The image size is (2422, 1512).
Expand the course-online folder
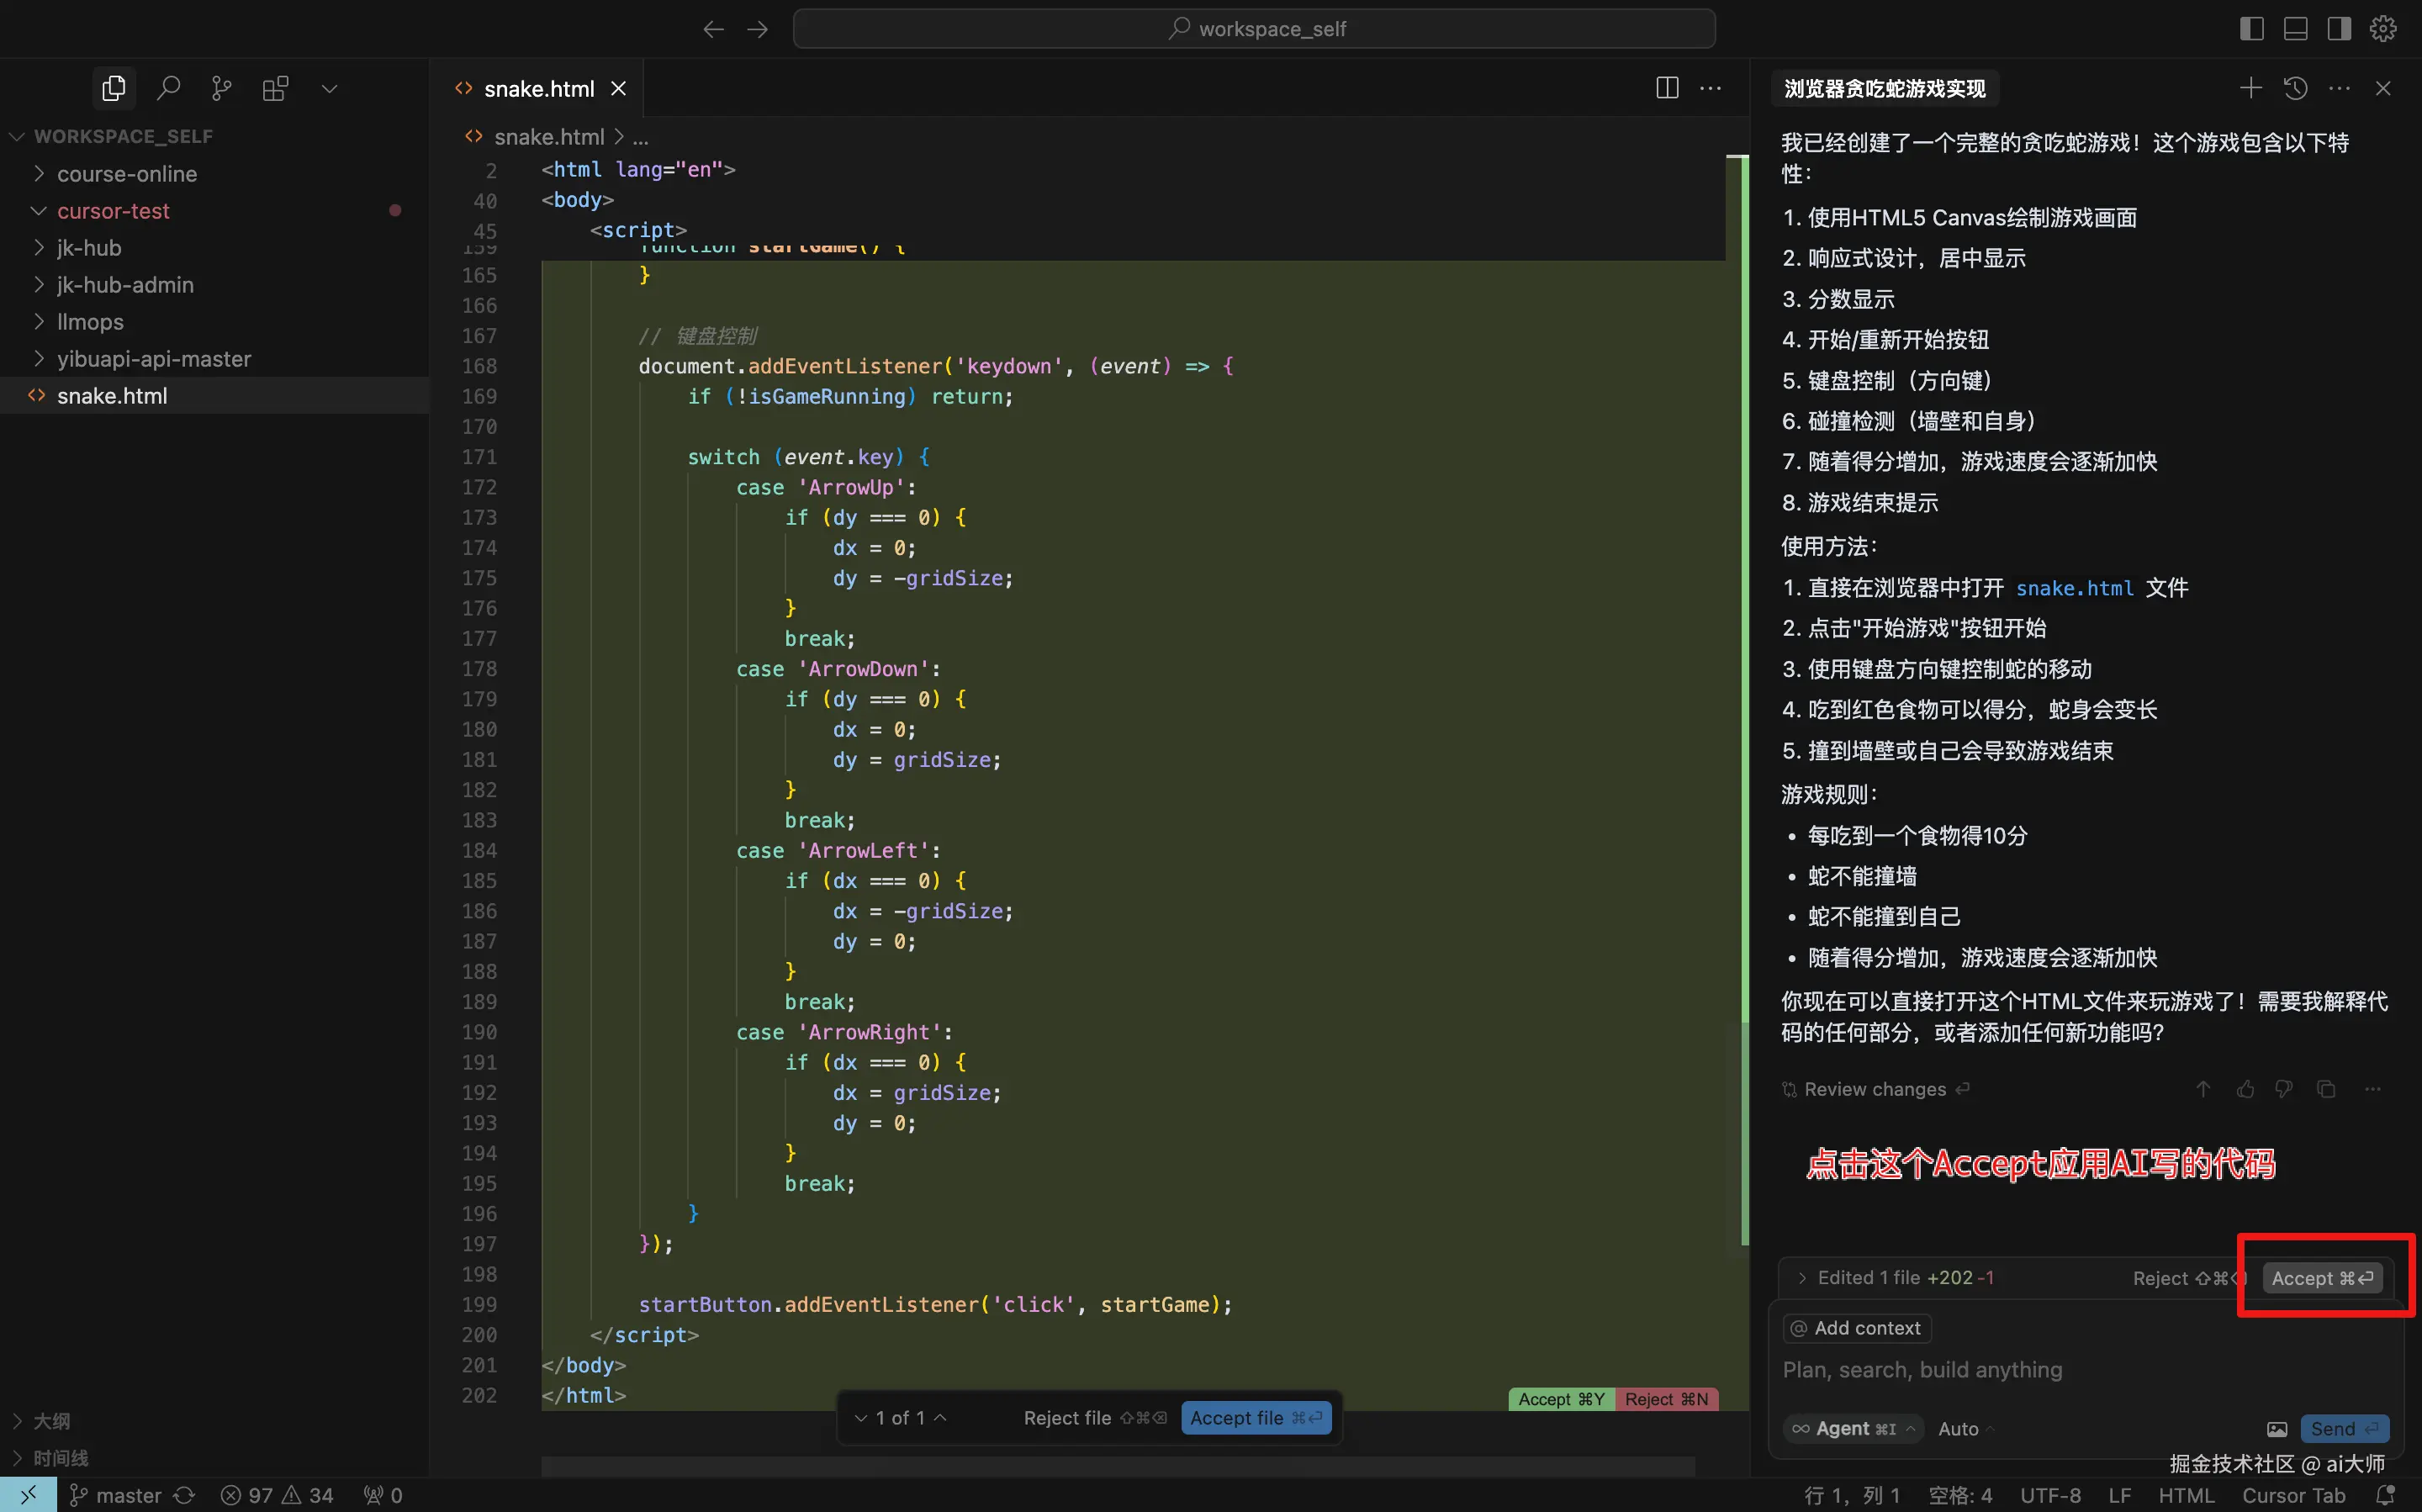(127, 174)
